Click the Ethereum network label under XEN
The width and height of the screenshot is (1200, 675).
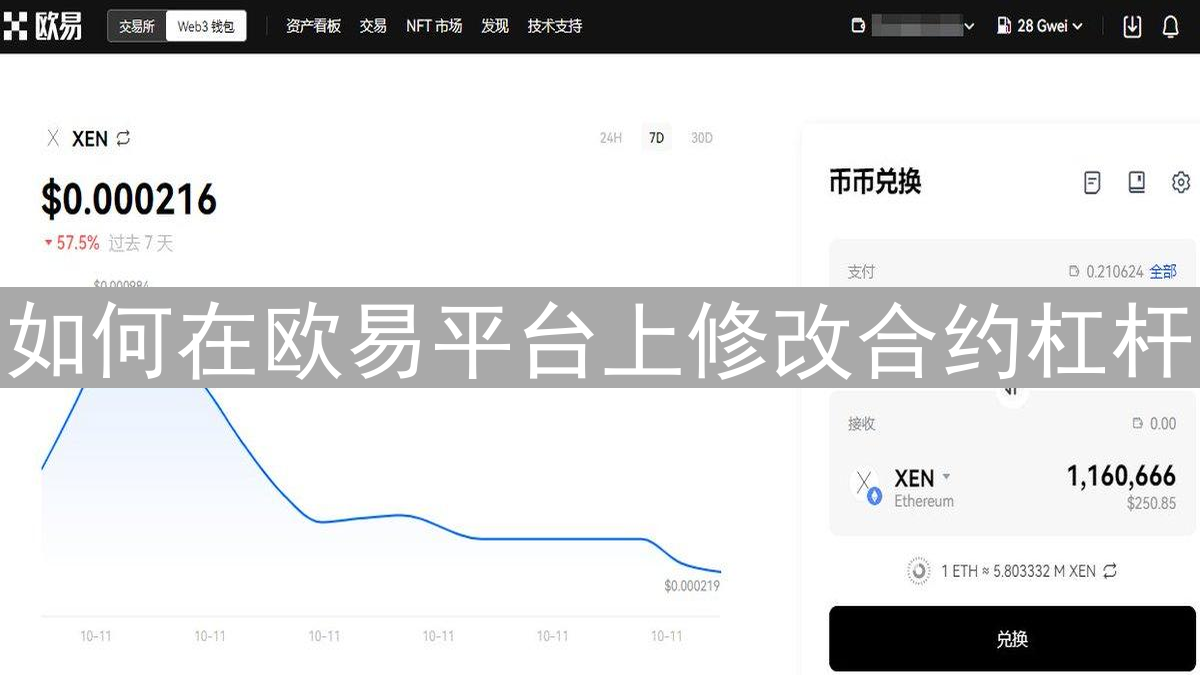coord(924,501)
